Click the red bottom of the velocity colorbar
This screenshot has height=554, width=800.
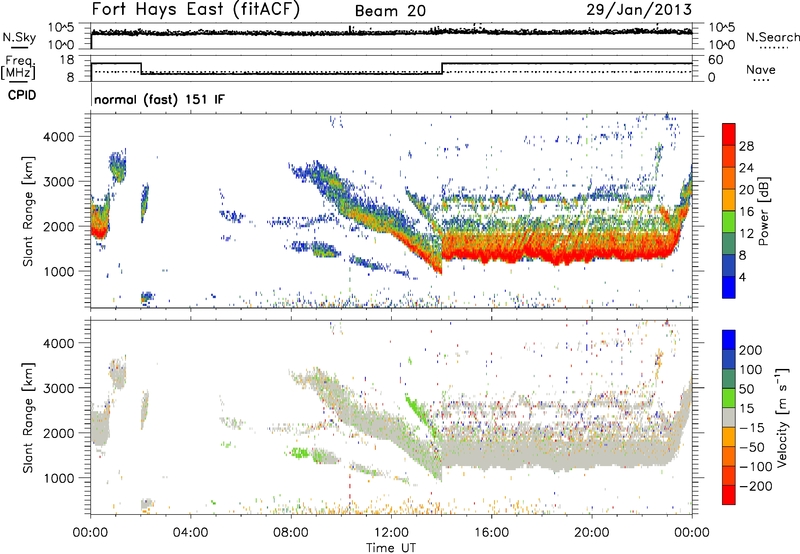pos(729,495)
